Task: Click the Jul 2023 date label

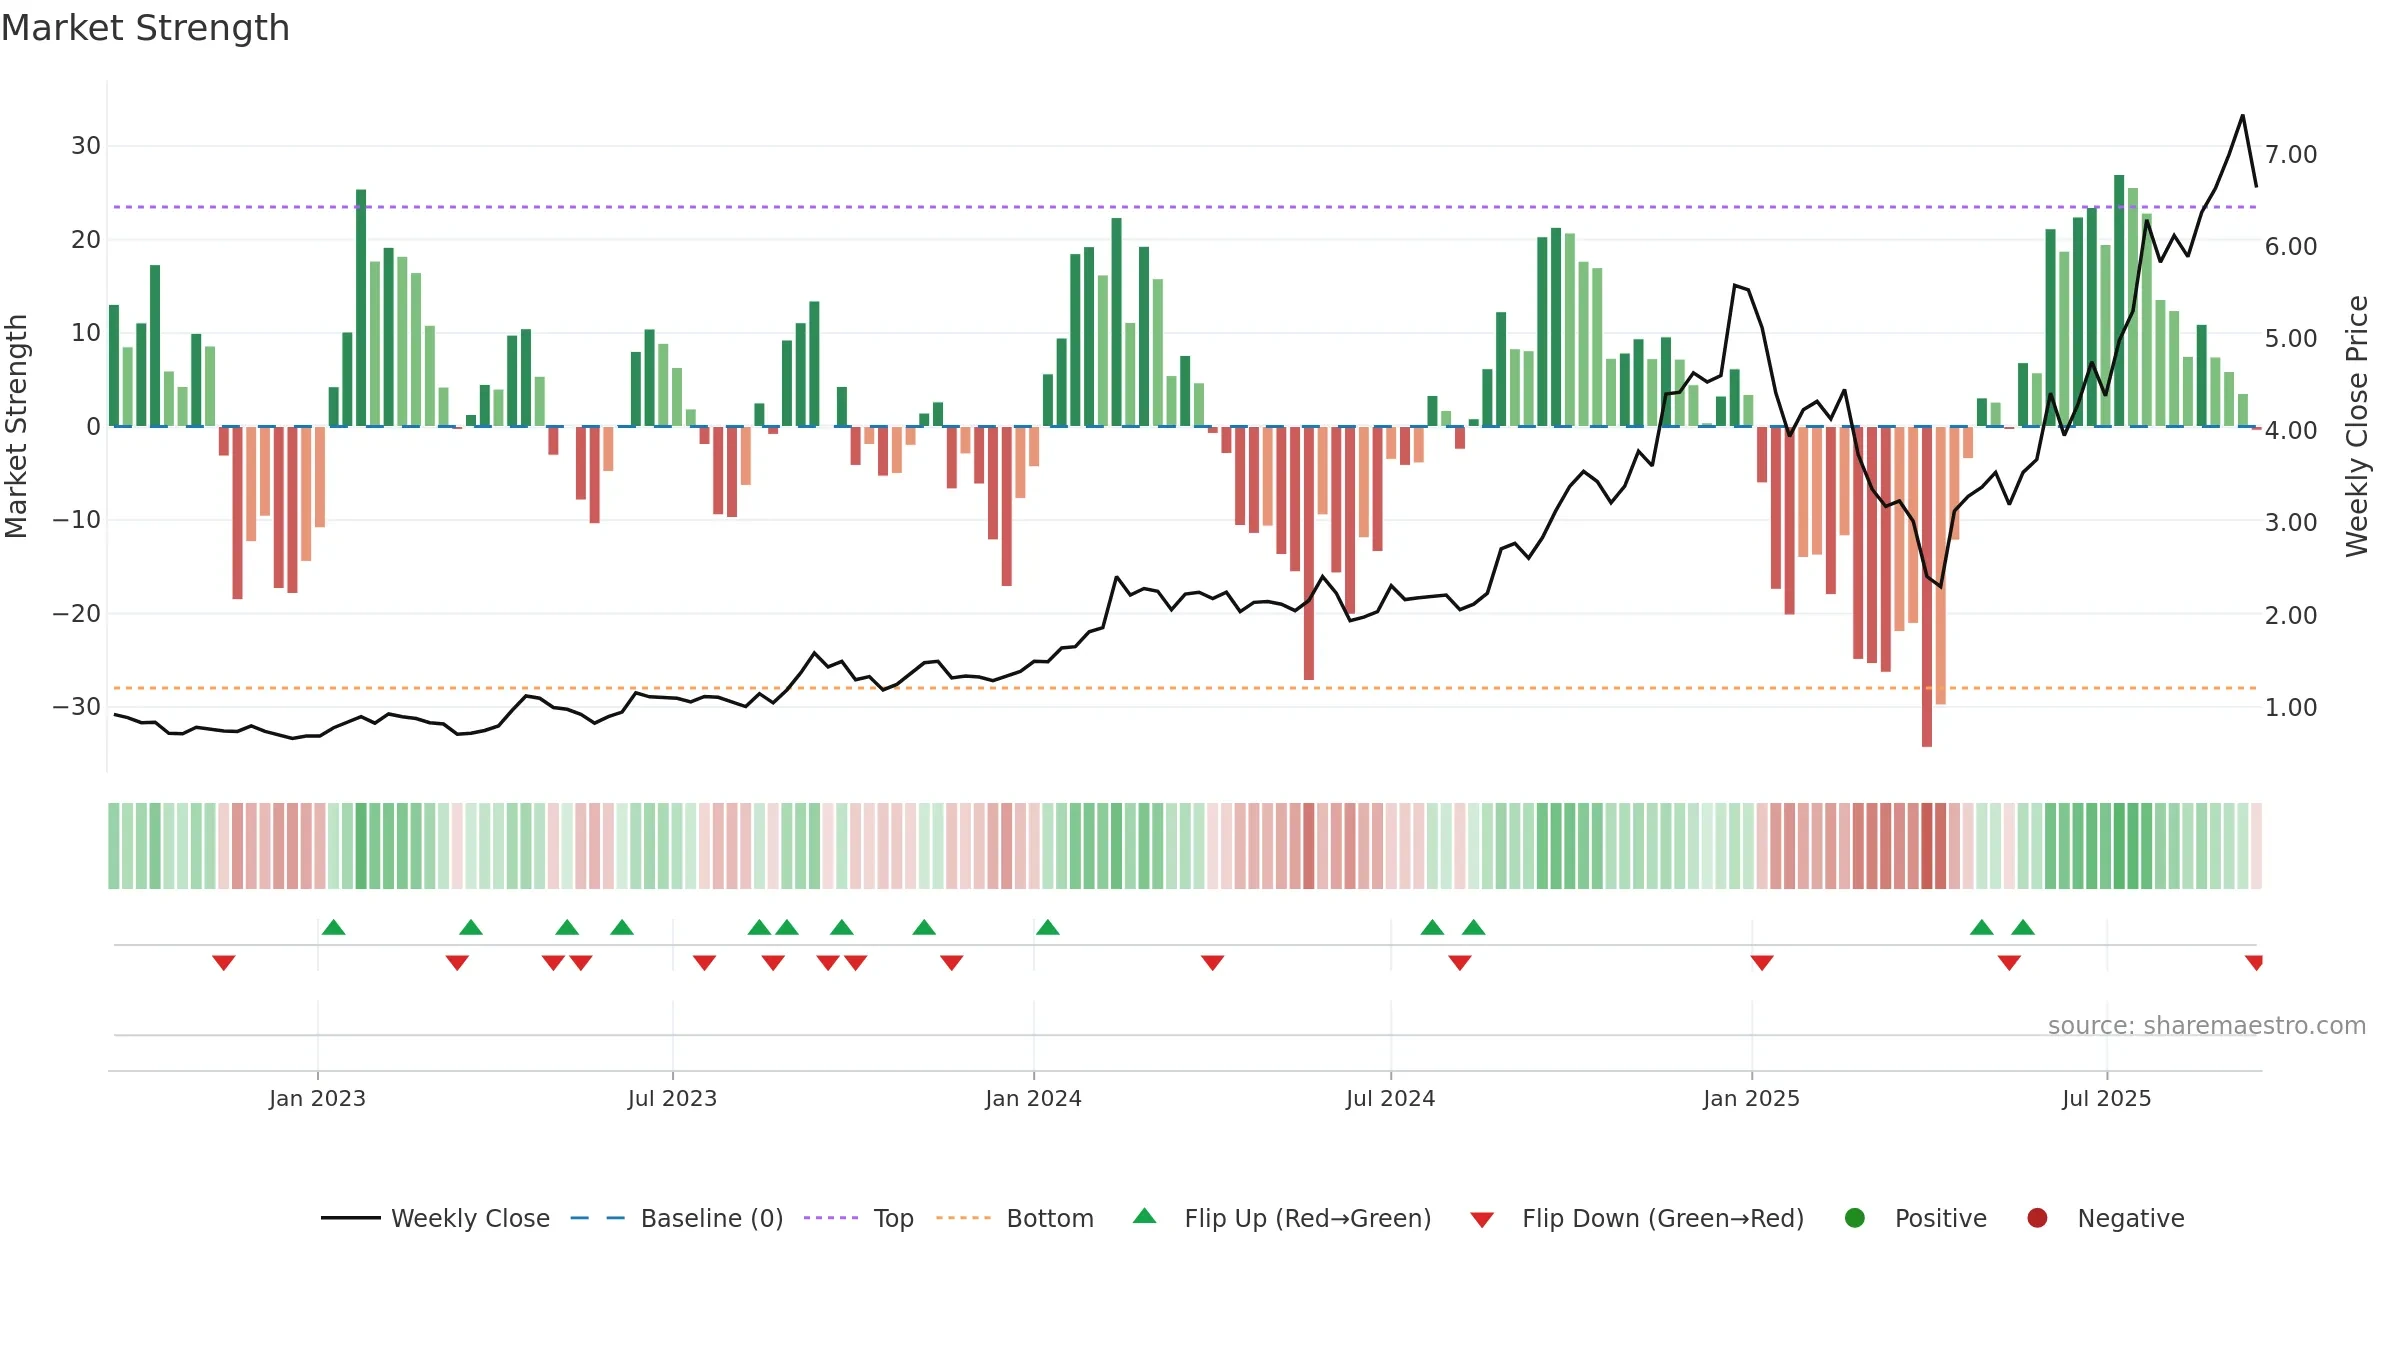Action: pyautogui.click(x=672, y=1099)
